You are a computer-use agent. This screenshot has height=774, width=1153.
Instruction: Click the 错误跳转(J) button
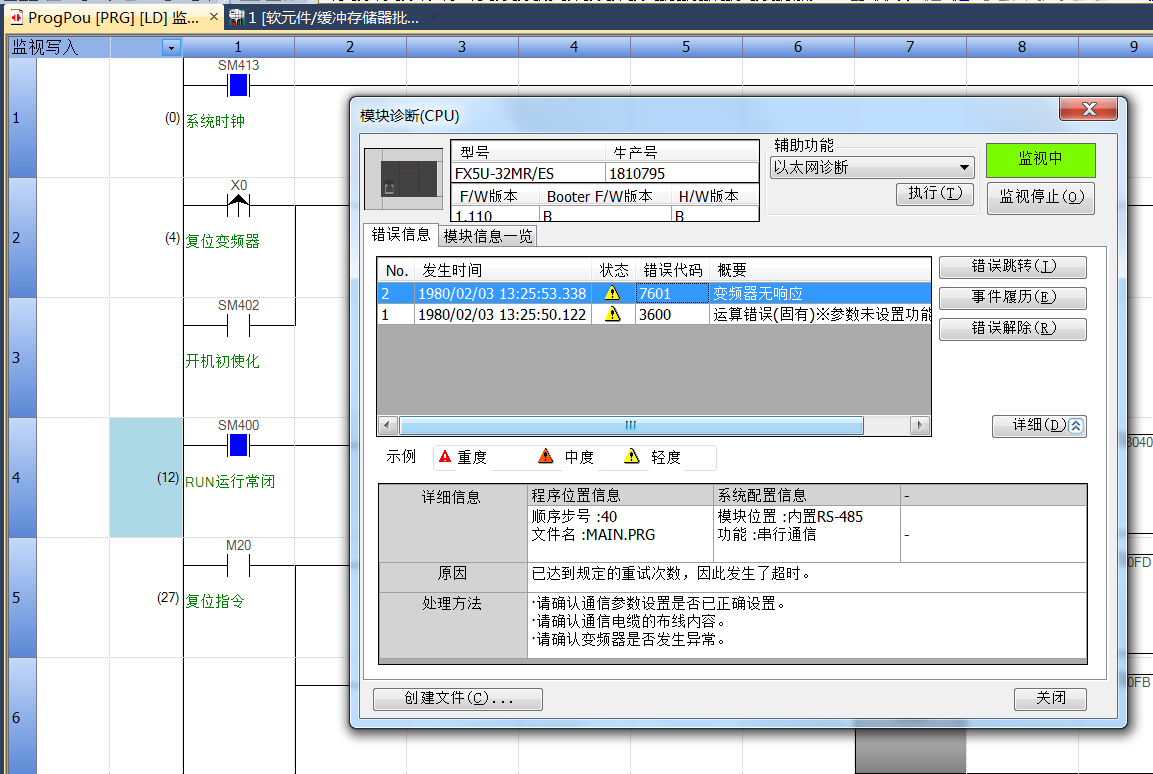pos(1012,267)
